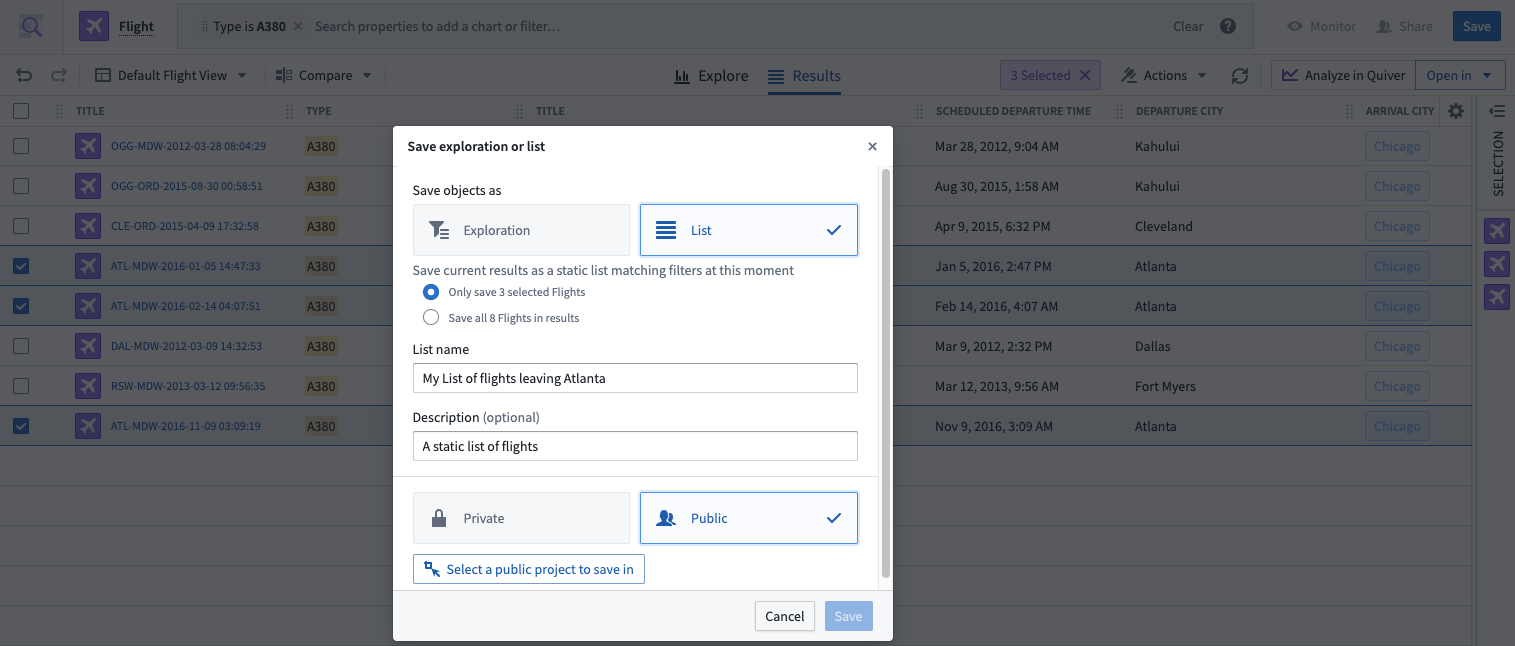The image size is (1515, 646).
Task: Click Cancel in the save dialog
Action: click(785, 616)
